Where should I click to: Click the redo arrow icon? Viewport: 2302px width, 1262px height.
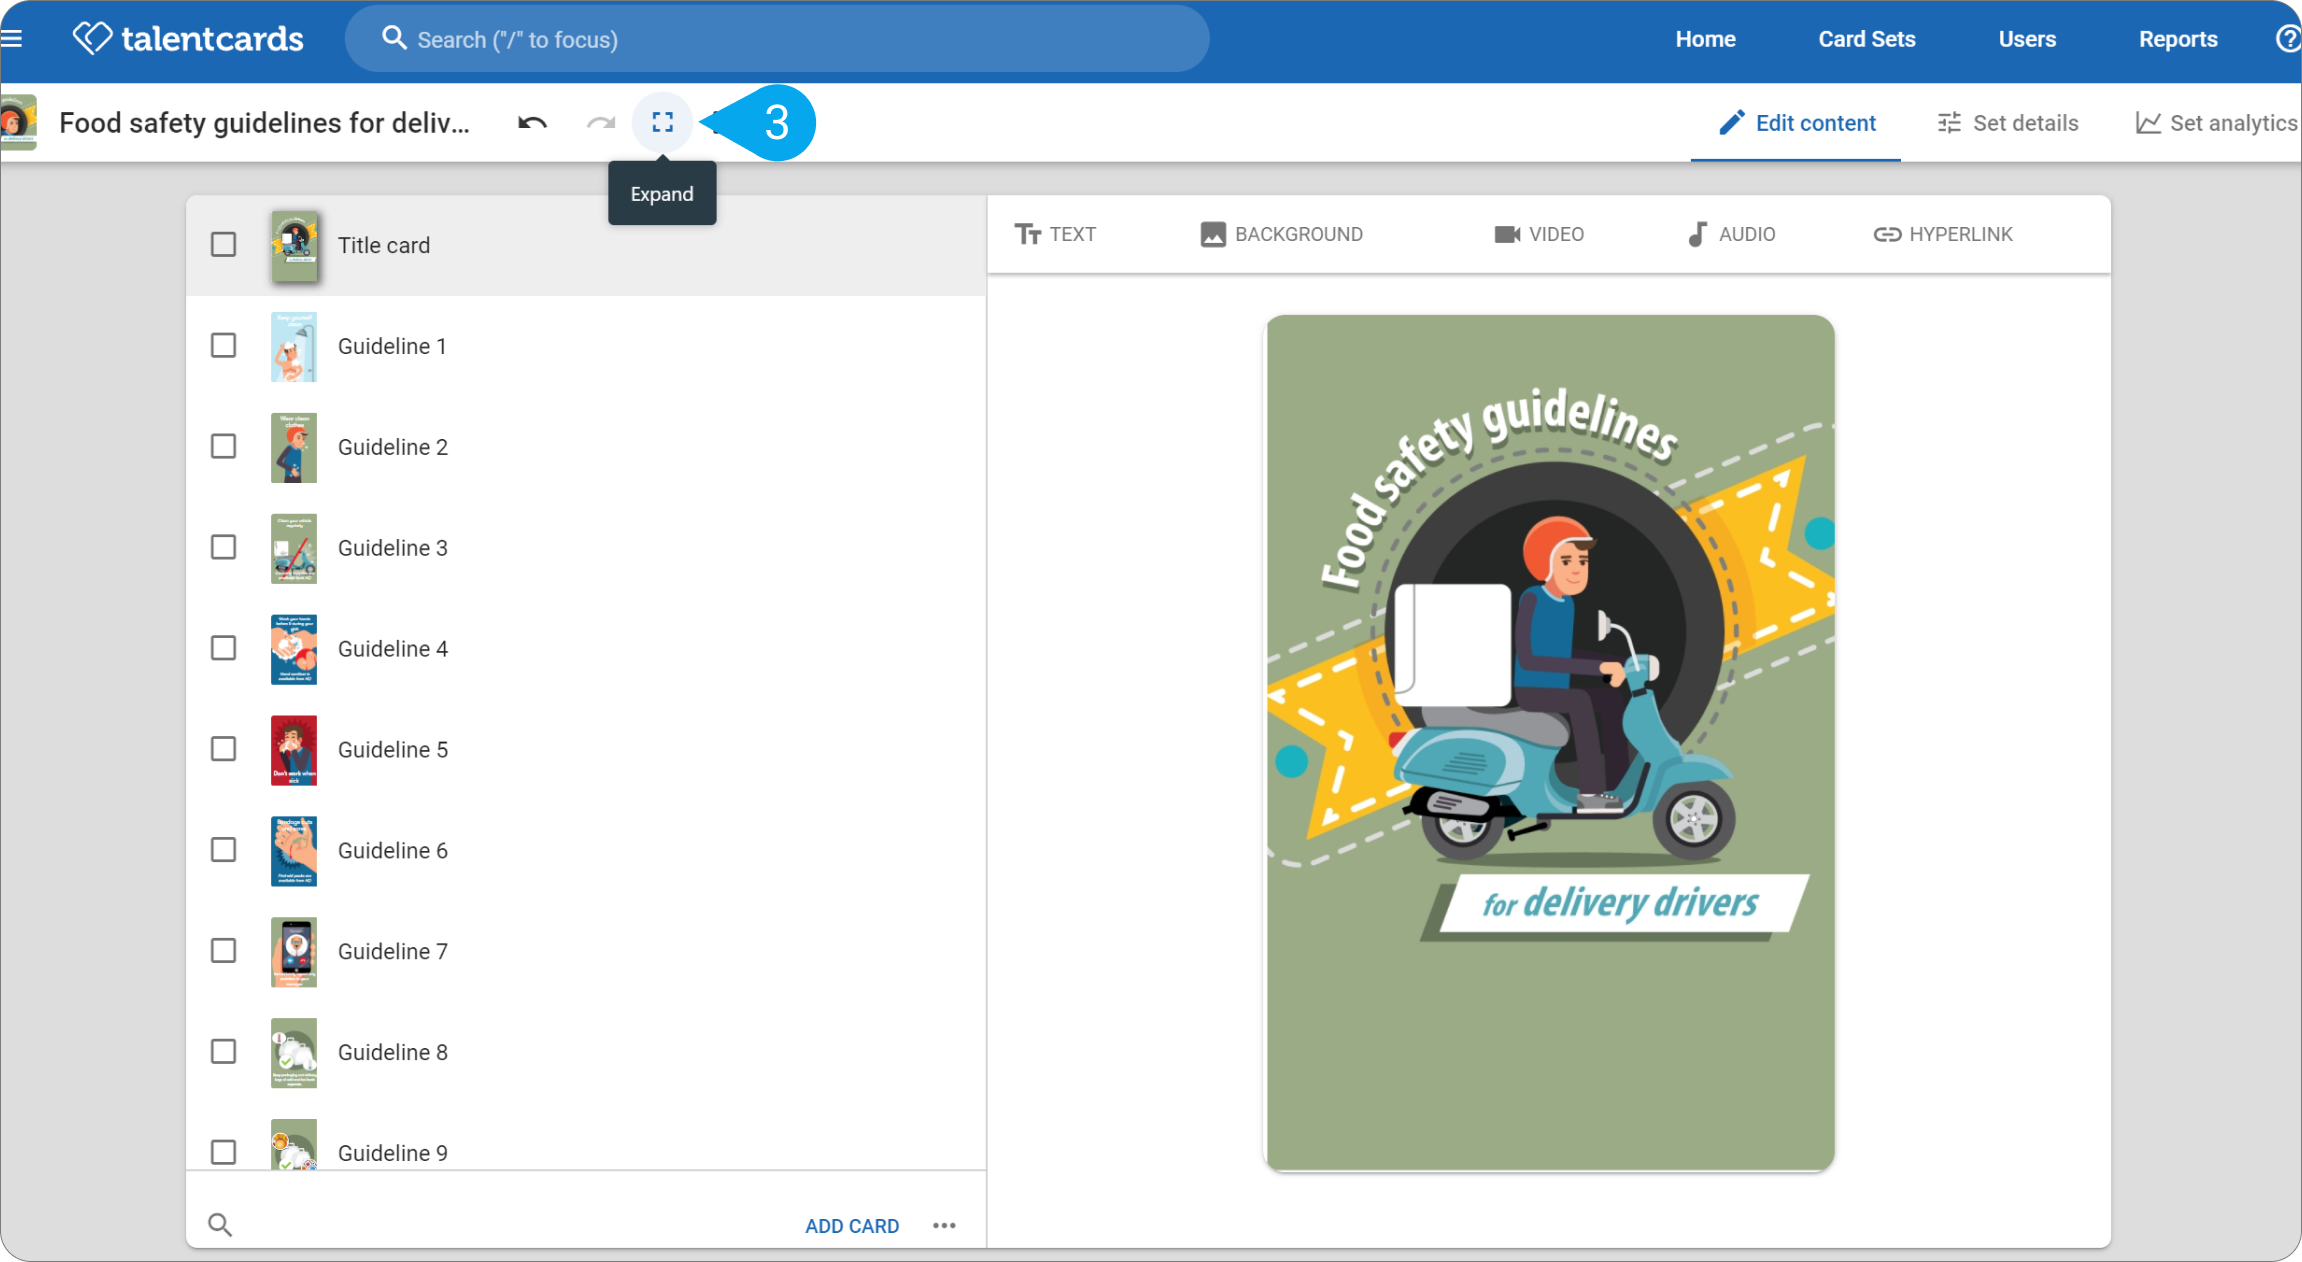click(601, 123)
